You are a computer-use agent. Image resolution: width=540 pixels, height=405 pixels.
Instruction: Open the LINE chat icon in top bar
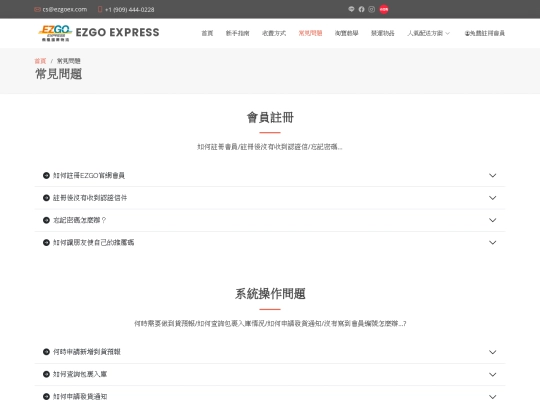pyautogui.click(x=351, y=9)
